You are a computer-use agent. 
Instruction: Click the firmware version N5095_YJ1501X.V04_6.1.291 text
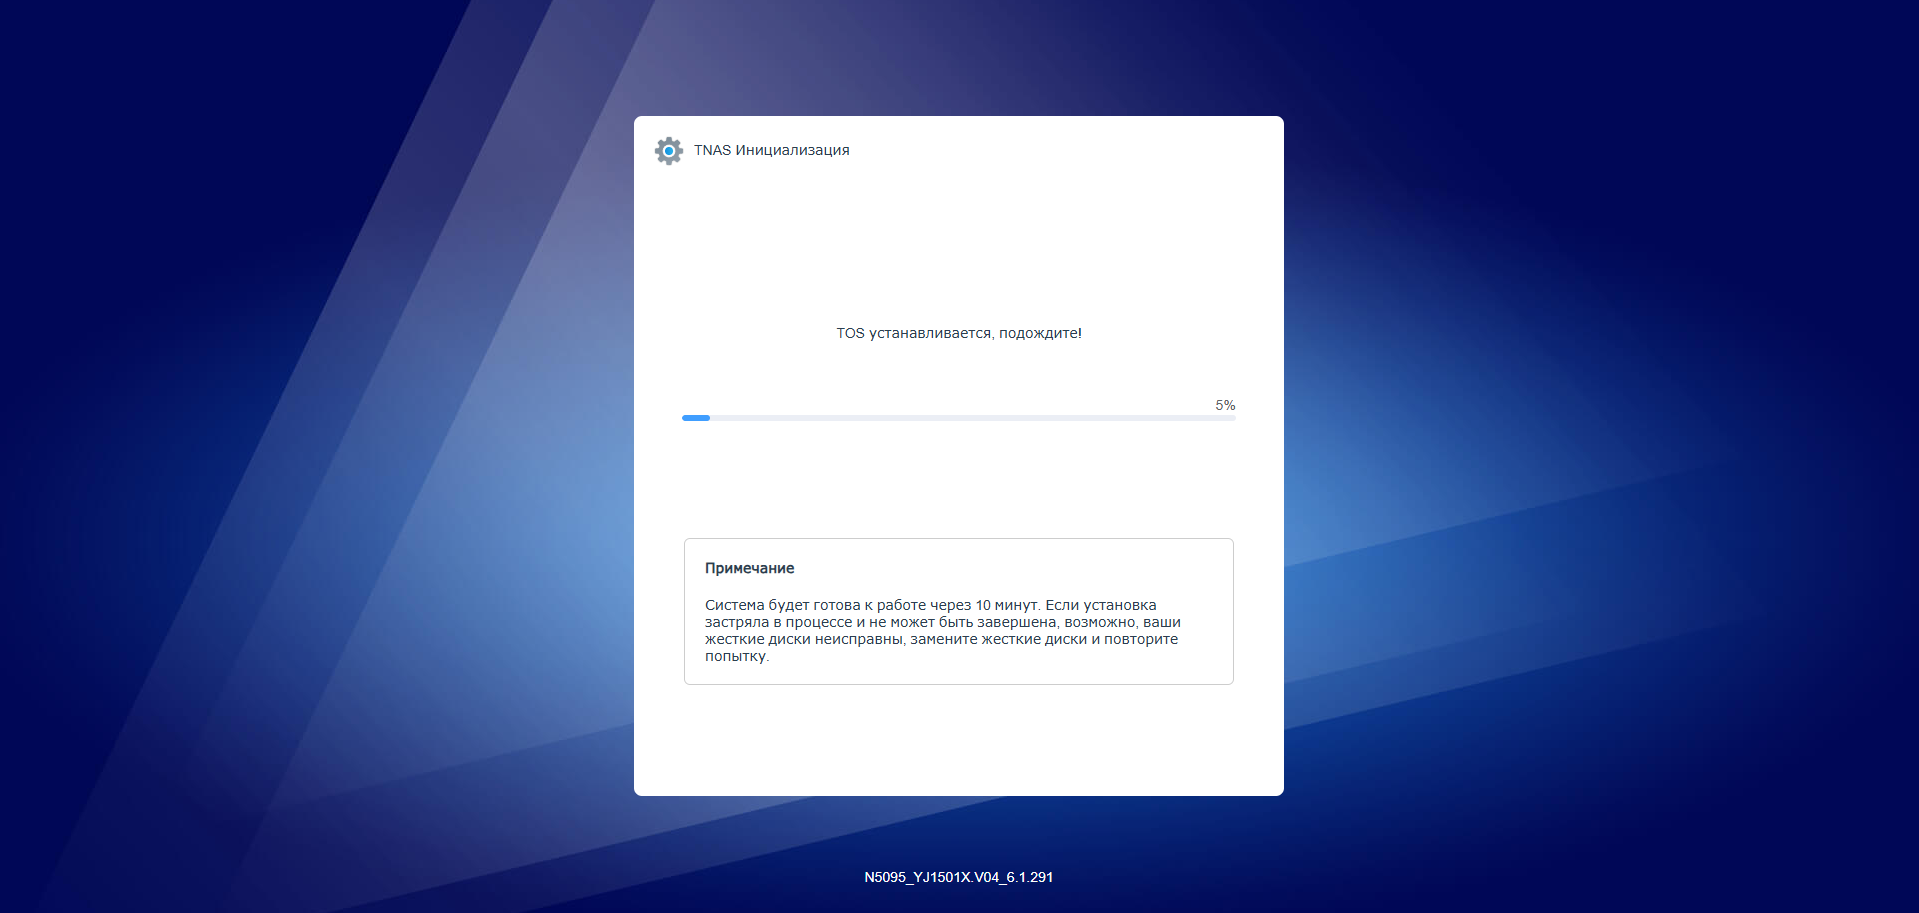(959, 877)
